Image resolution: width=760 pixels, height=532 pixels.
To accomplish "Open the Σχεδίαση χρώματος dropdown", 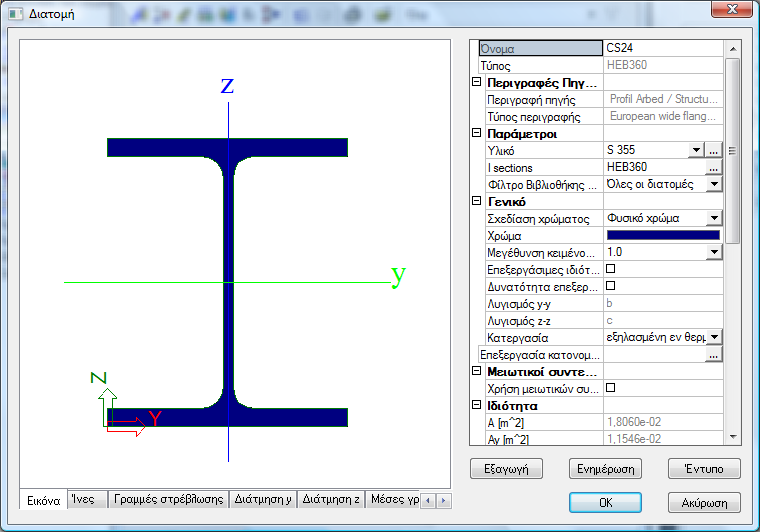I will click(x=714, y=218).
